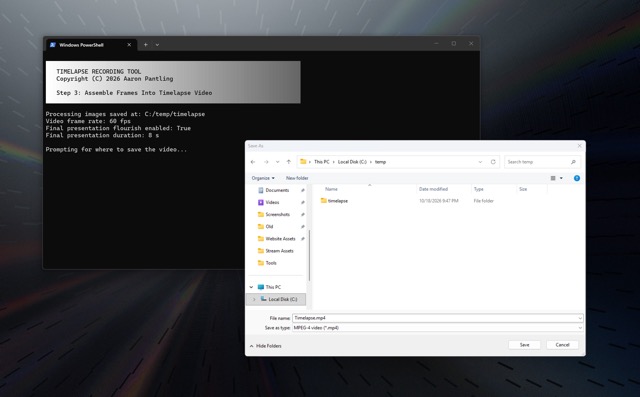Image resolution: width=640 pixels, height=397 pixels.
Task: Expand previous locations dropdown in address bar
Action: [x=480, y=162]
